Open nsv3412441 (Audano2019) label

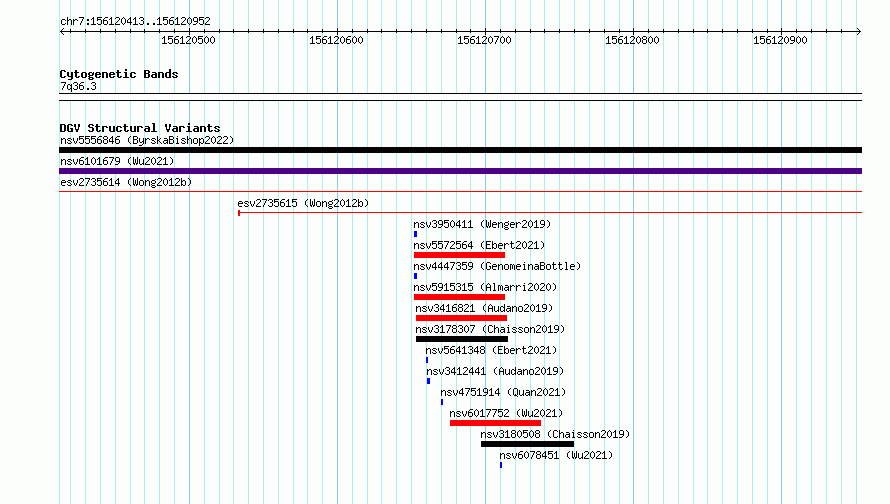[x=495, y=371]
